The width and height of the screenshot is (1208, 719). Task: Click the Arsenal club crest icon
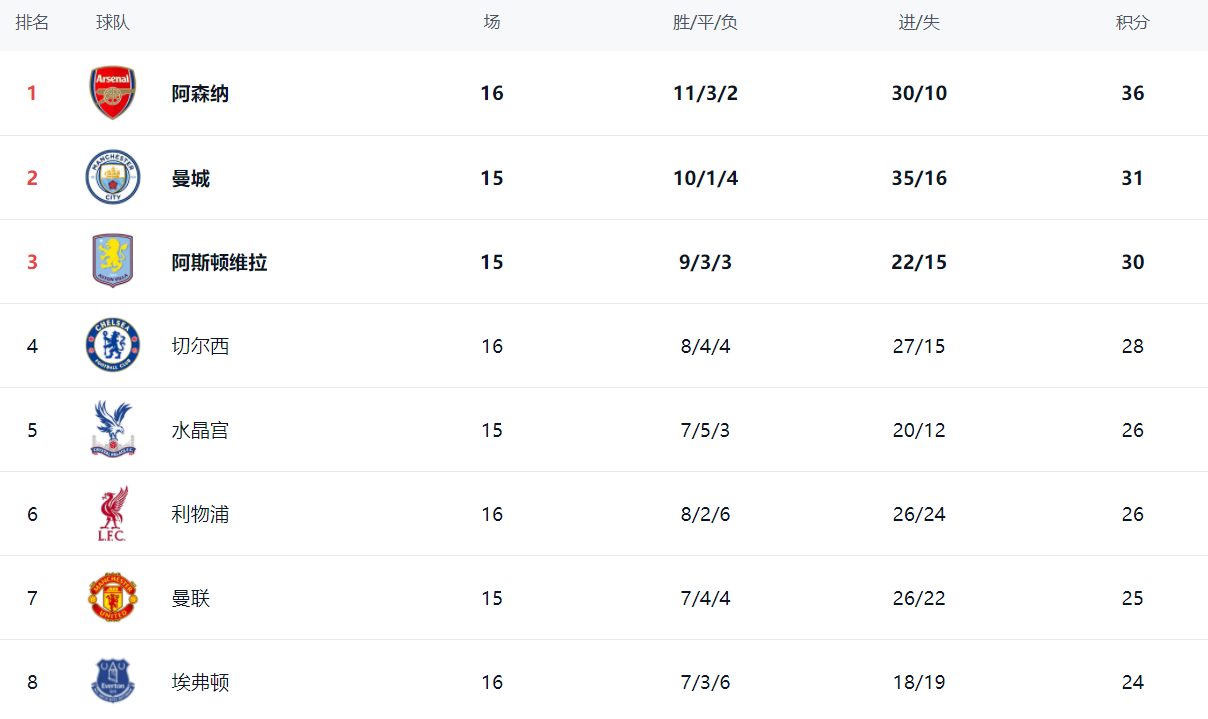click(x=112, y=93)
